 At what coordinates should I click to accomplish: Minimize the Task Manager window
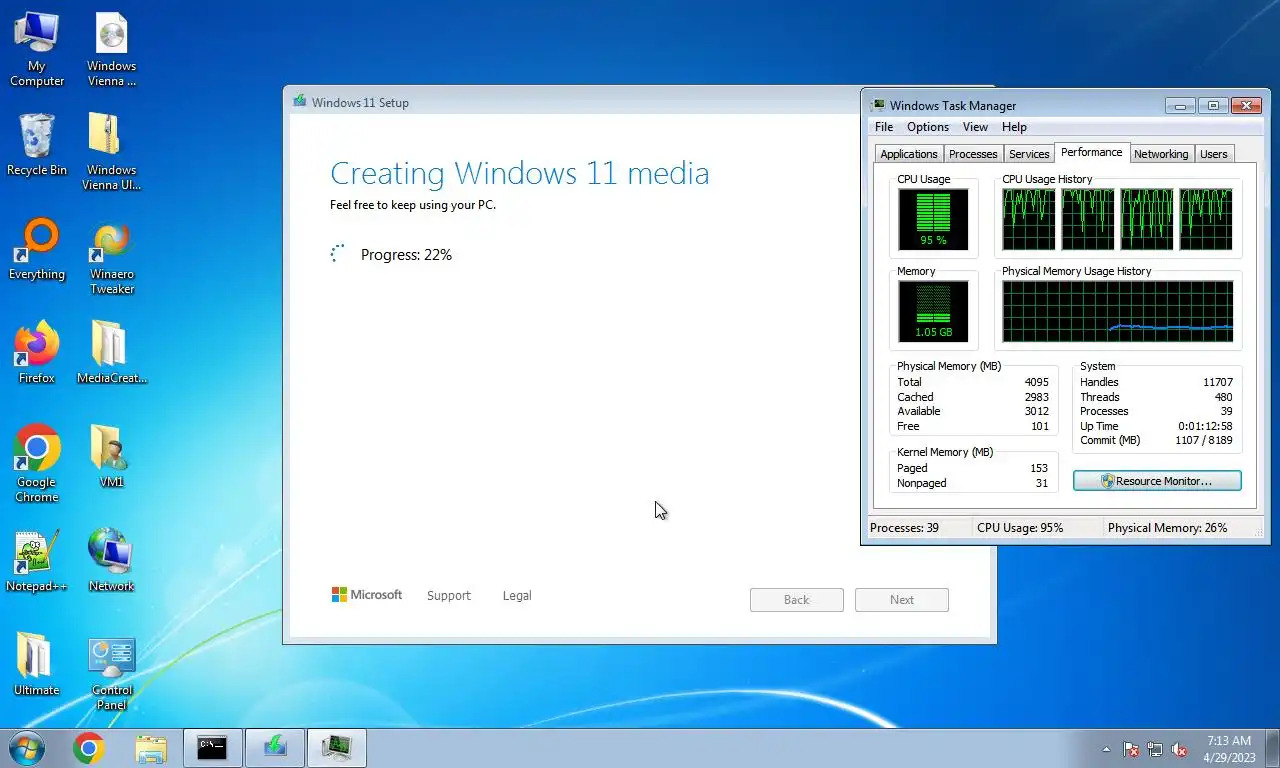coord(1181,105)
